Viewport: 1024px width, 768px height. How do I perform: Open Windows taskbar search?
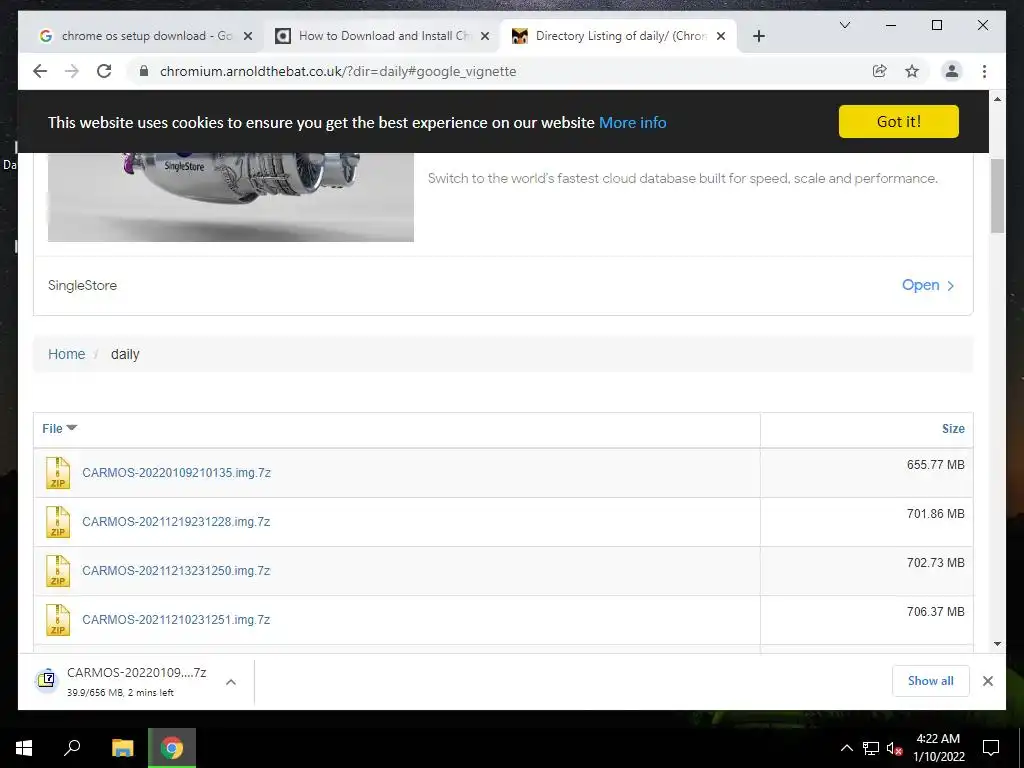[72, 748]
